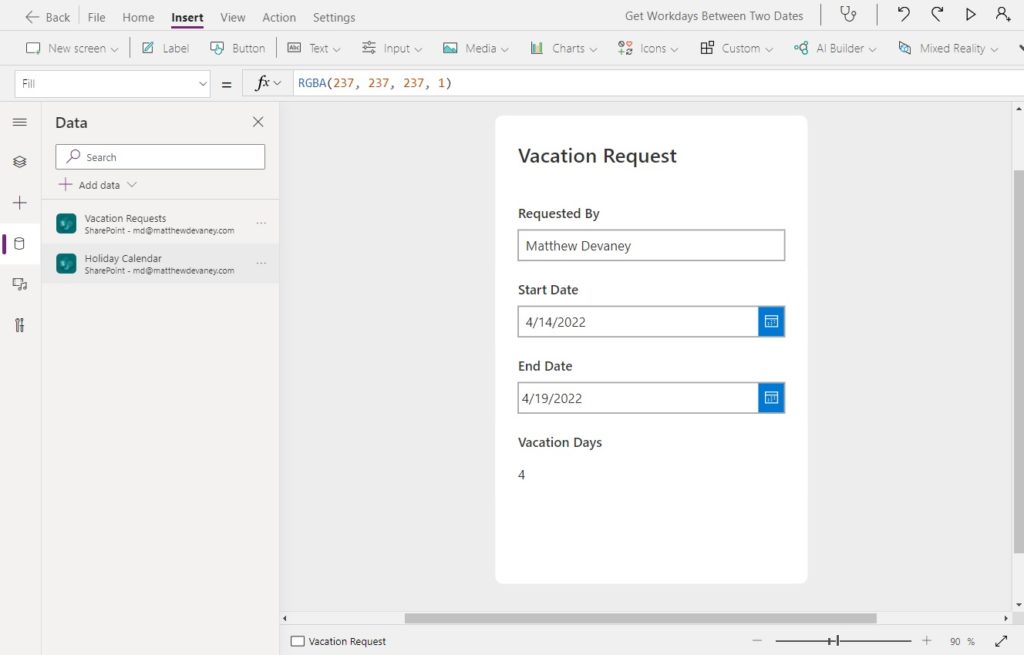Expand the Charts dropdown
1024x655 pixels.
pyautogui.click(x=564, y=48)
